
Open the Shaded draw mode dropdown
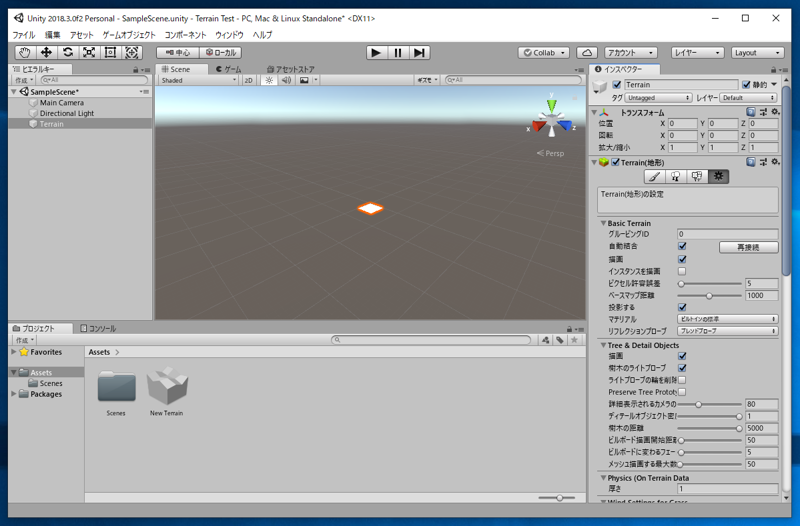click(x=198, y=80)
